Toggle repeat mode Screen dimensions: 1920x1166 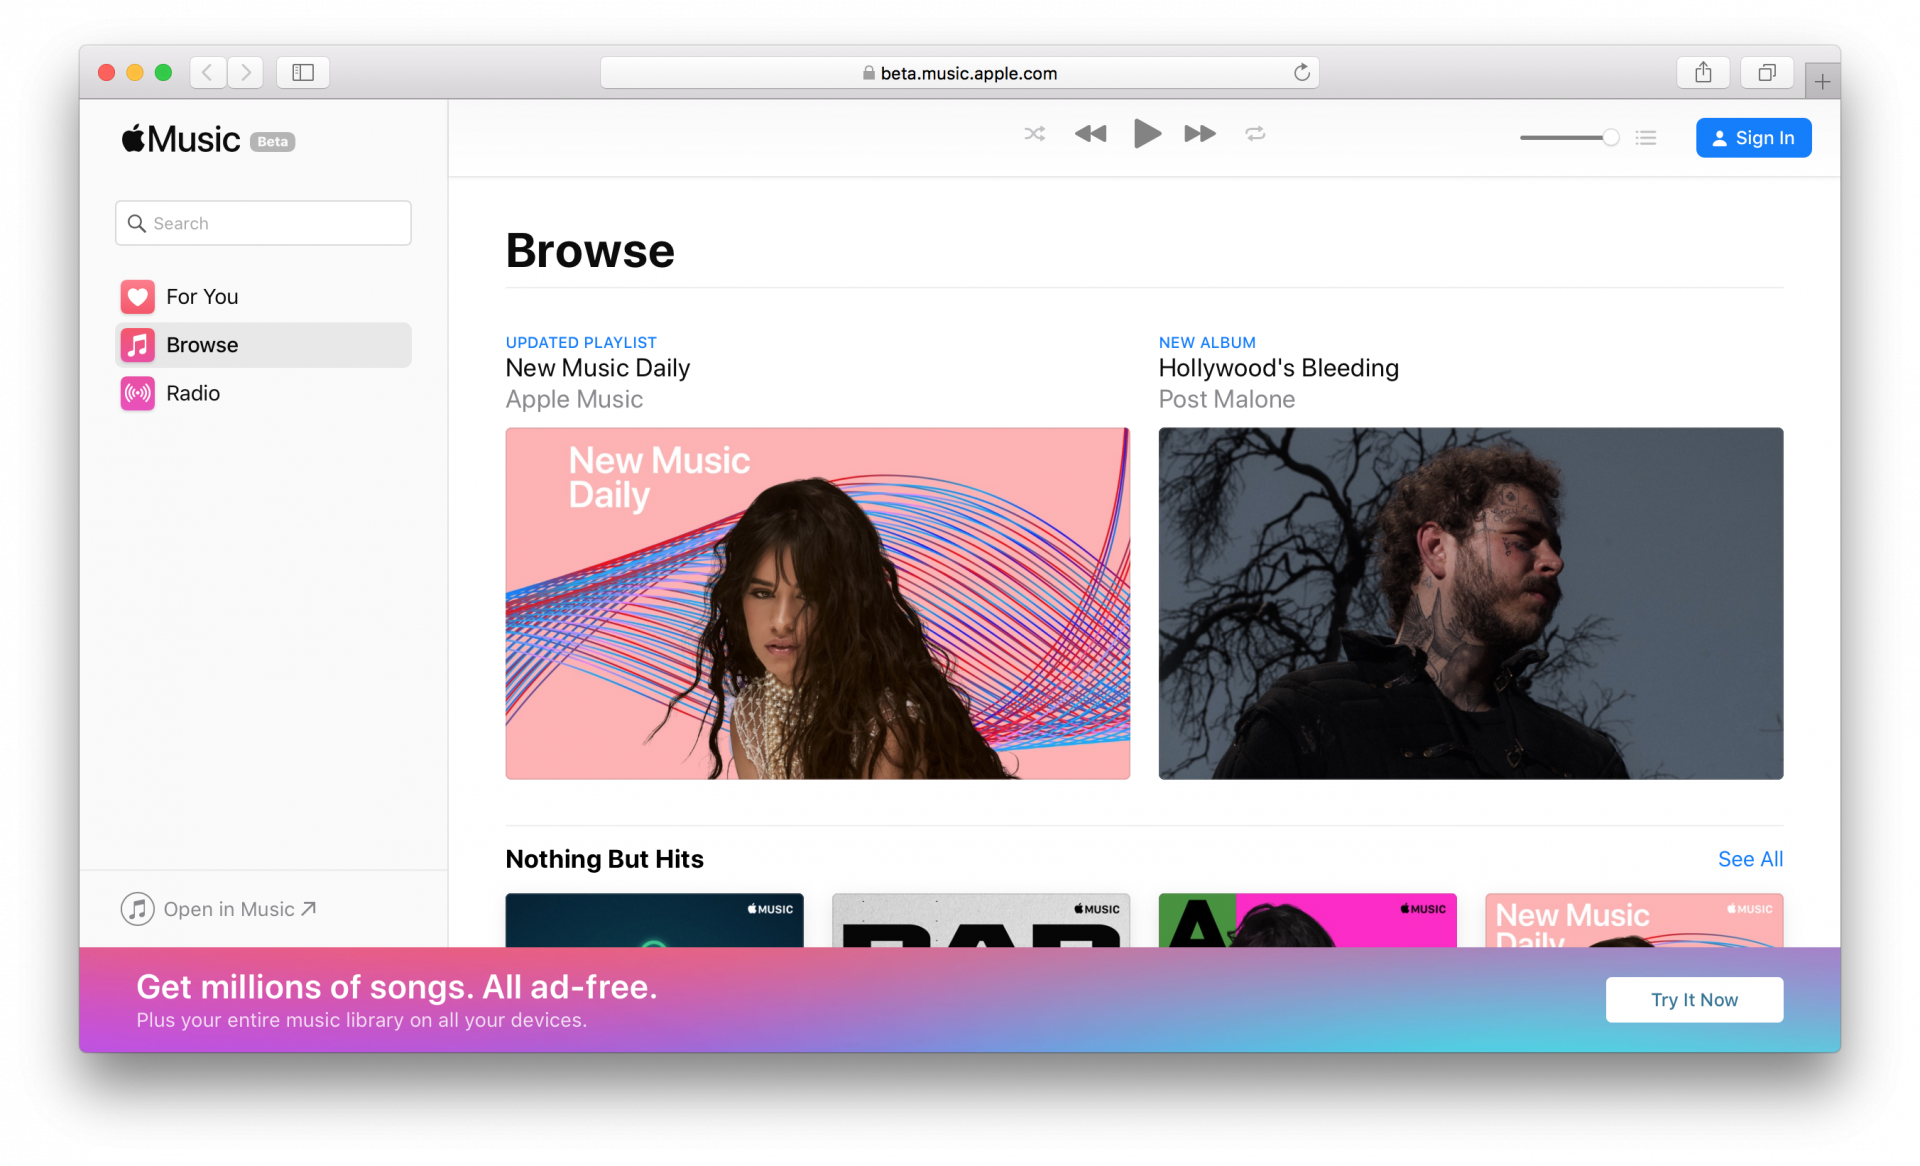point(1255,134)
